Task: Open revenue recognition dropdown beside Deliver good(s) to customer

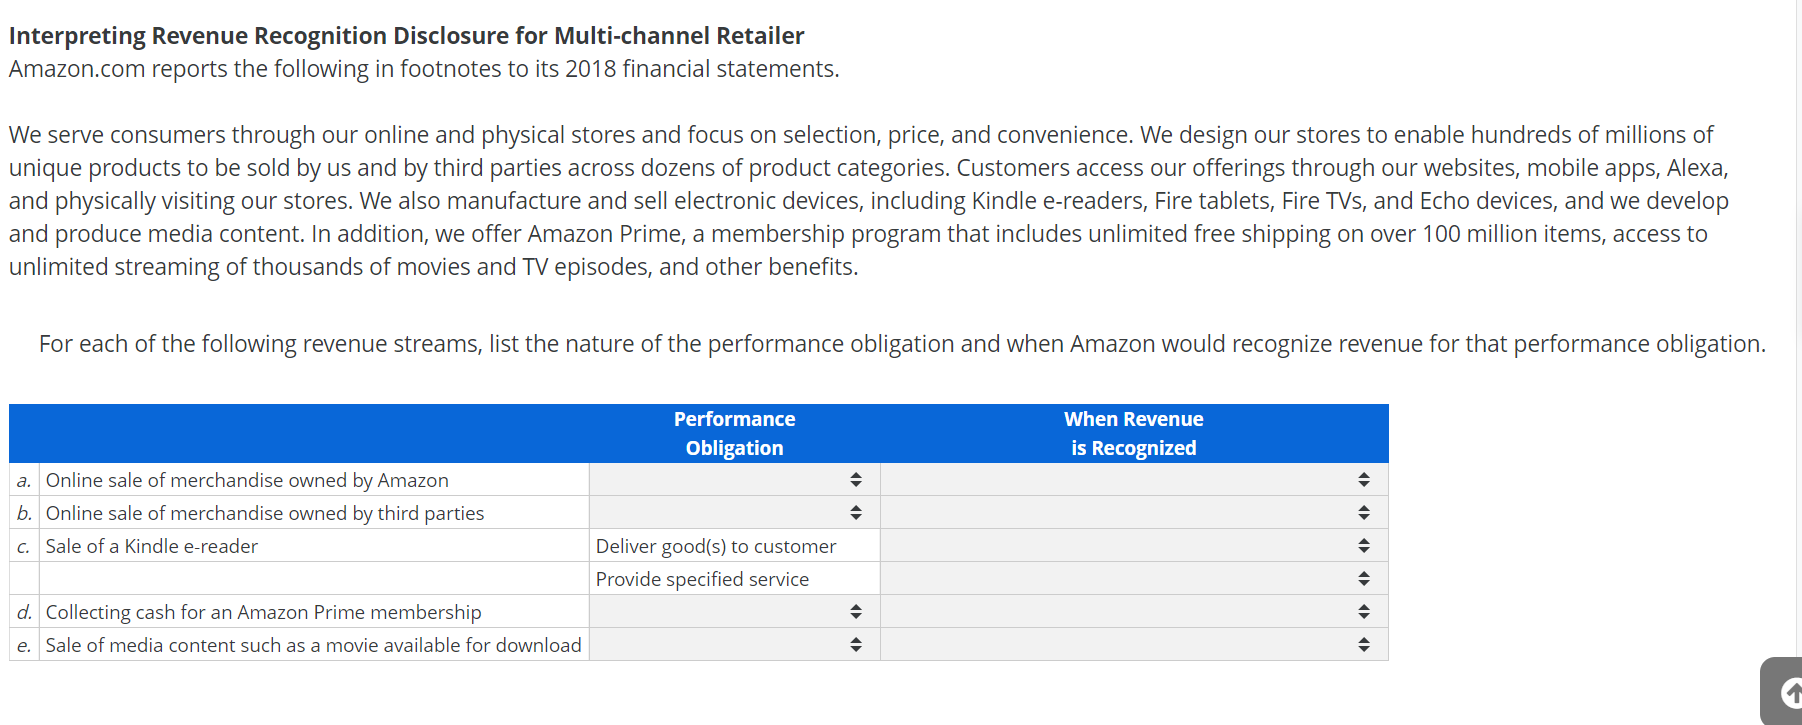Action: coord(1363,545)
